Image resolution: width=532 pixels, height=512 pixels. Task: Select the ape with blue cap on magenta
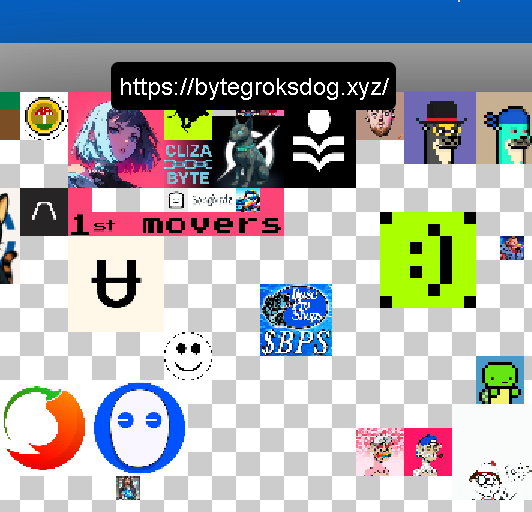click(428, 452)
